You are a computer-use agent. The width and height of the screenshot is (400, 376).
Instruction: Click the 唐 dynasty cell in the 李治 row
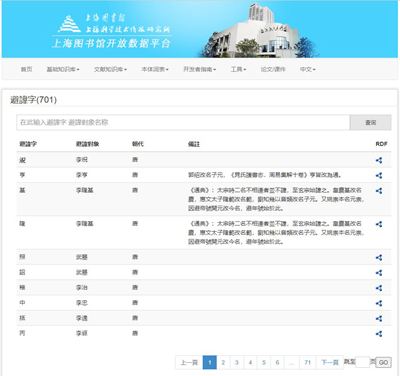pos(135,287)
